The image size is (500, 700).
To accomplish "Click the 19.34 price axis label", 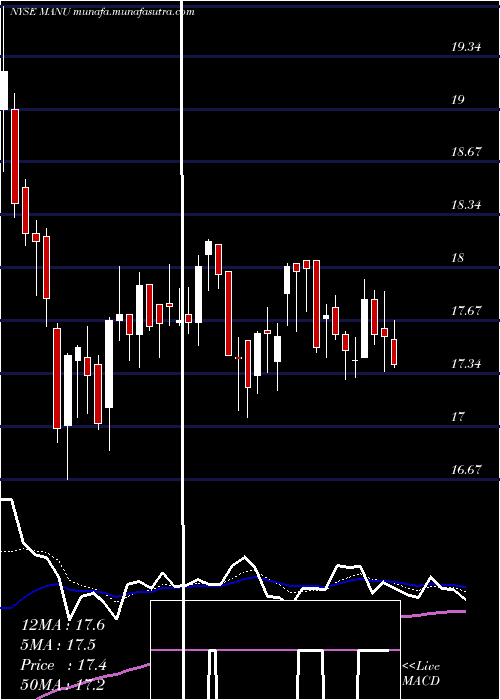I will tap(466, 46).
